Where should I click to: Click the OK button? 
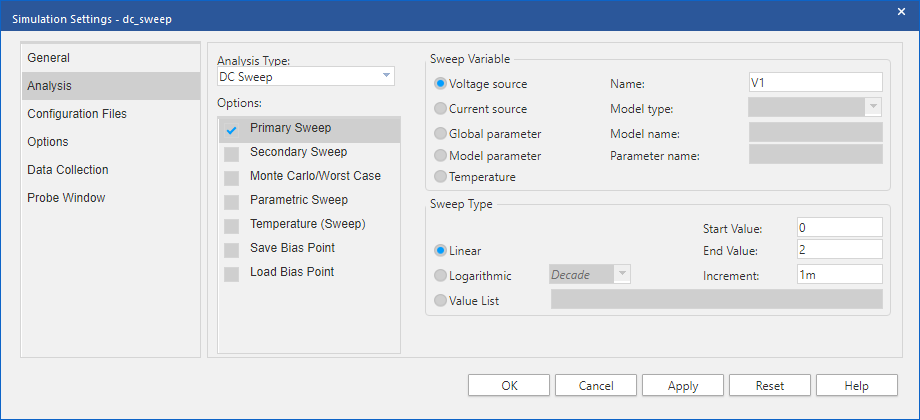point(509,385)
